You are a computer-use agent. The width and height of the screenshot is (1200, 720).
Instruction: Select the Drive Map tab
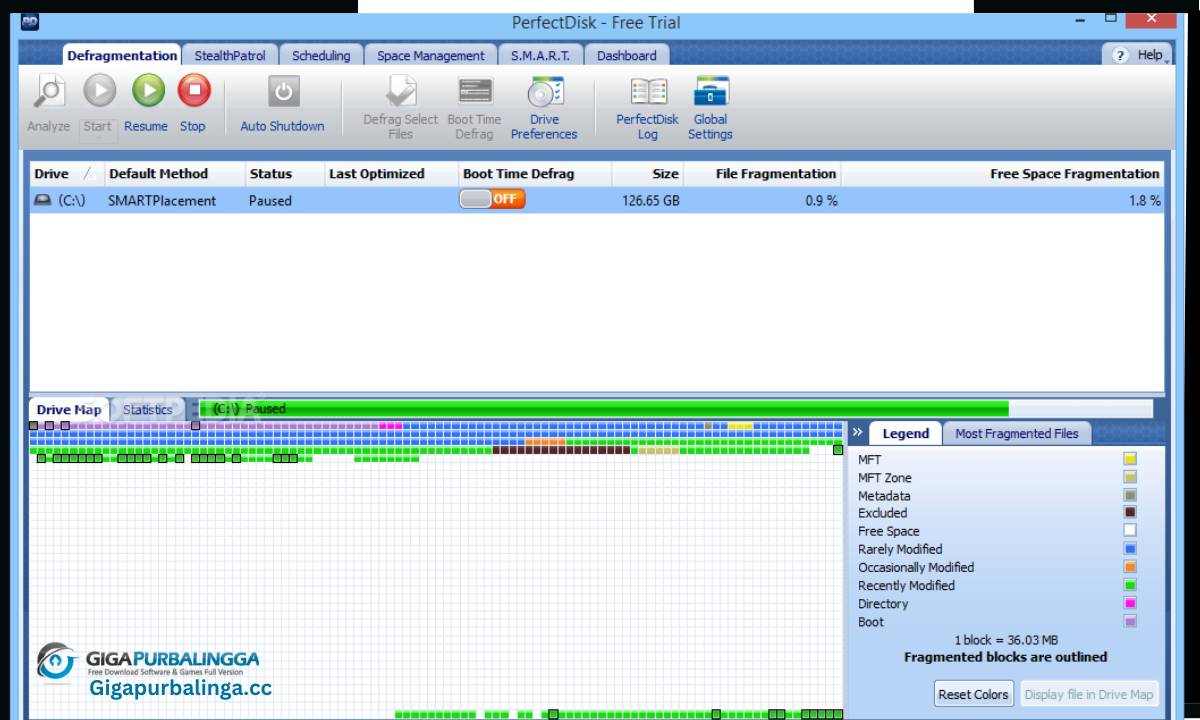coord(69,410)
